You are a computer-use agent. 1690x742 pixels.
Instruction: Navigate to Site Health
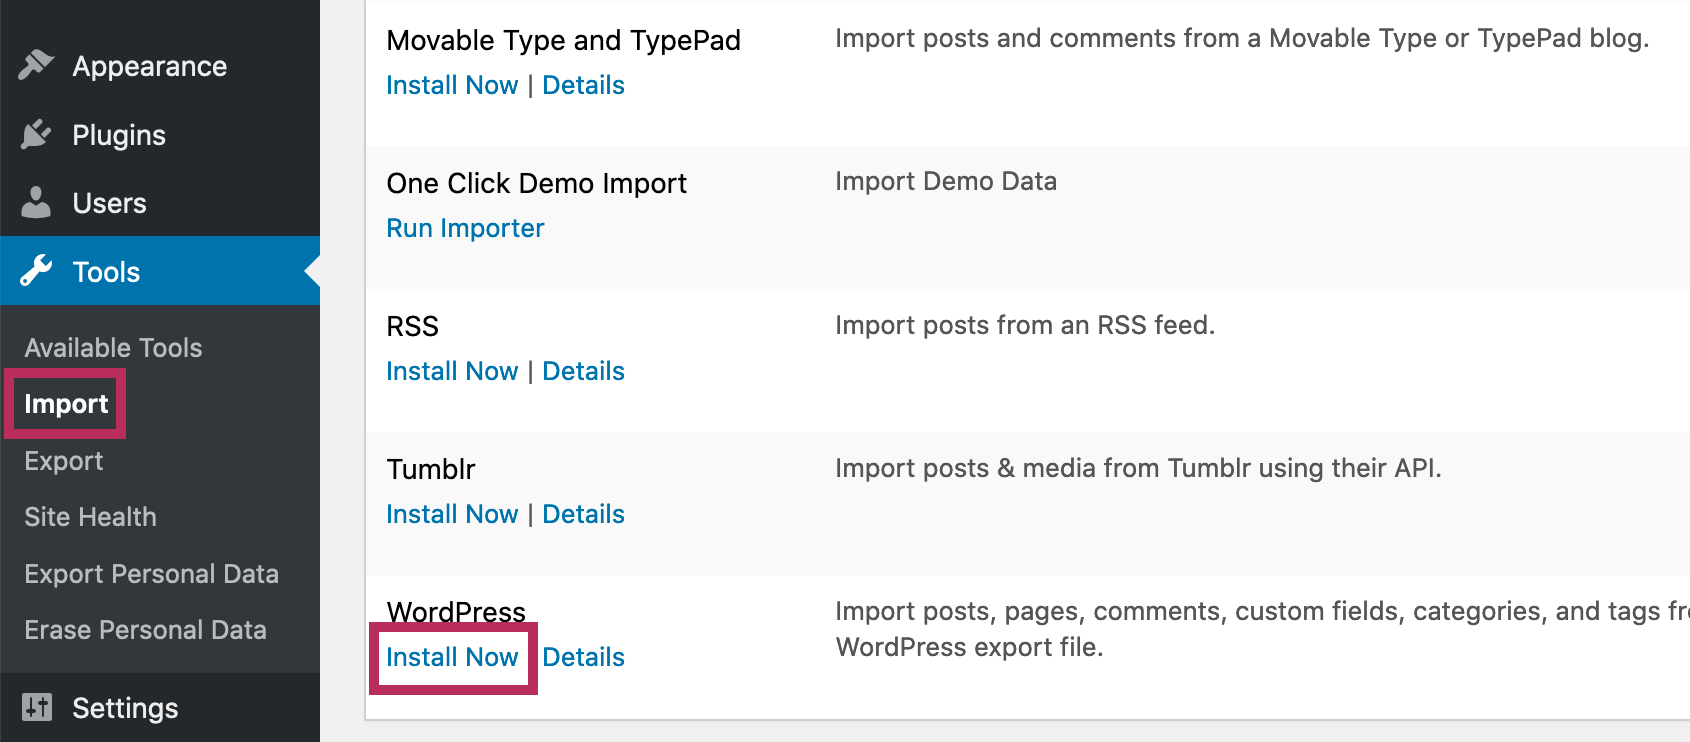[x=90, y=517]
